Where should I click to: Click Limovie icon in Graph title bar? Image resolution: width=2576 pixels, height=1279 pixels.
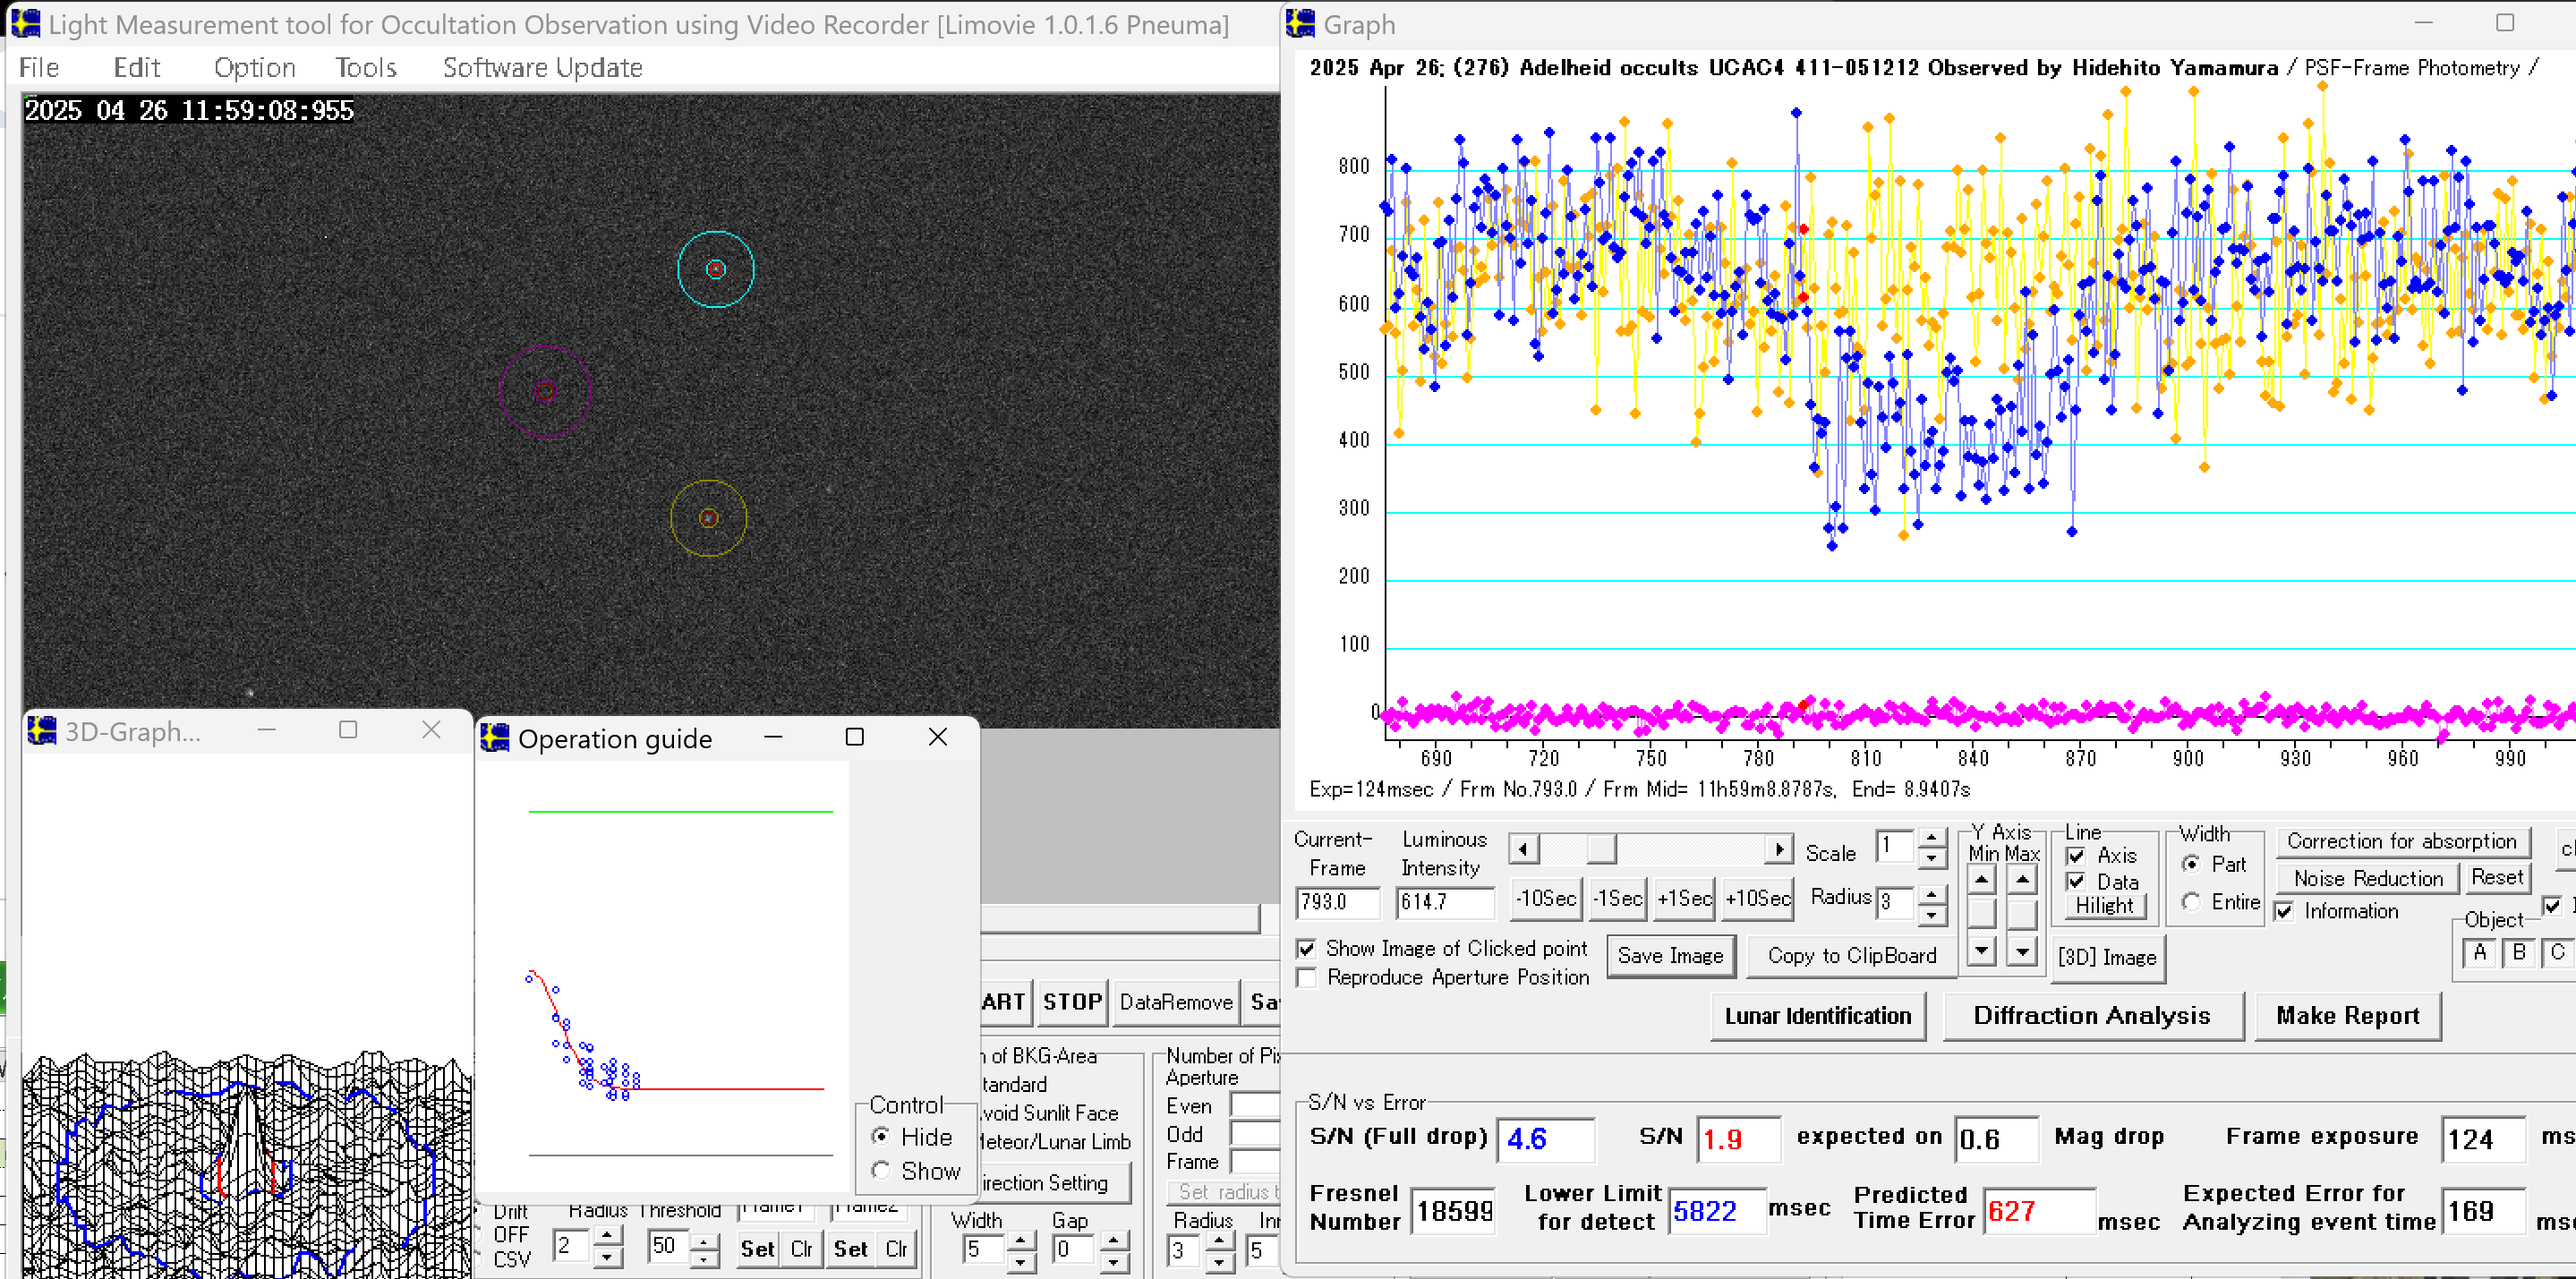(x=1300, y=23)
